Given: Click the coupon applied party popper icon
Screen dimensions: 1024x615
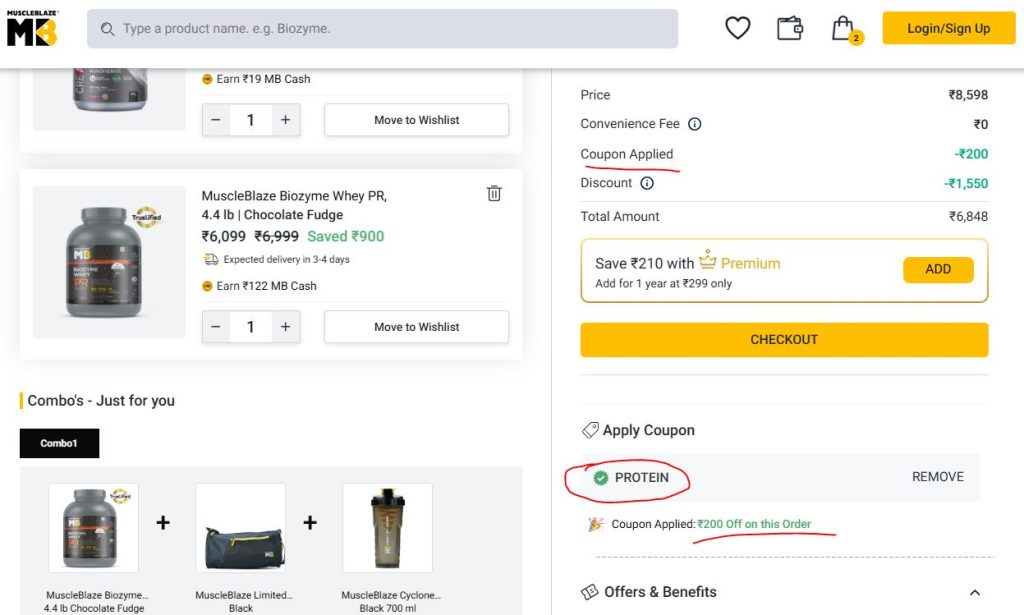Looking at the screenshot, I should [595, 524].
